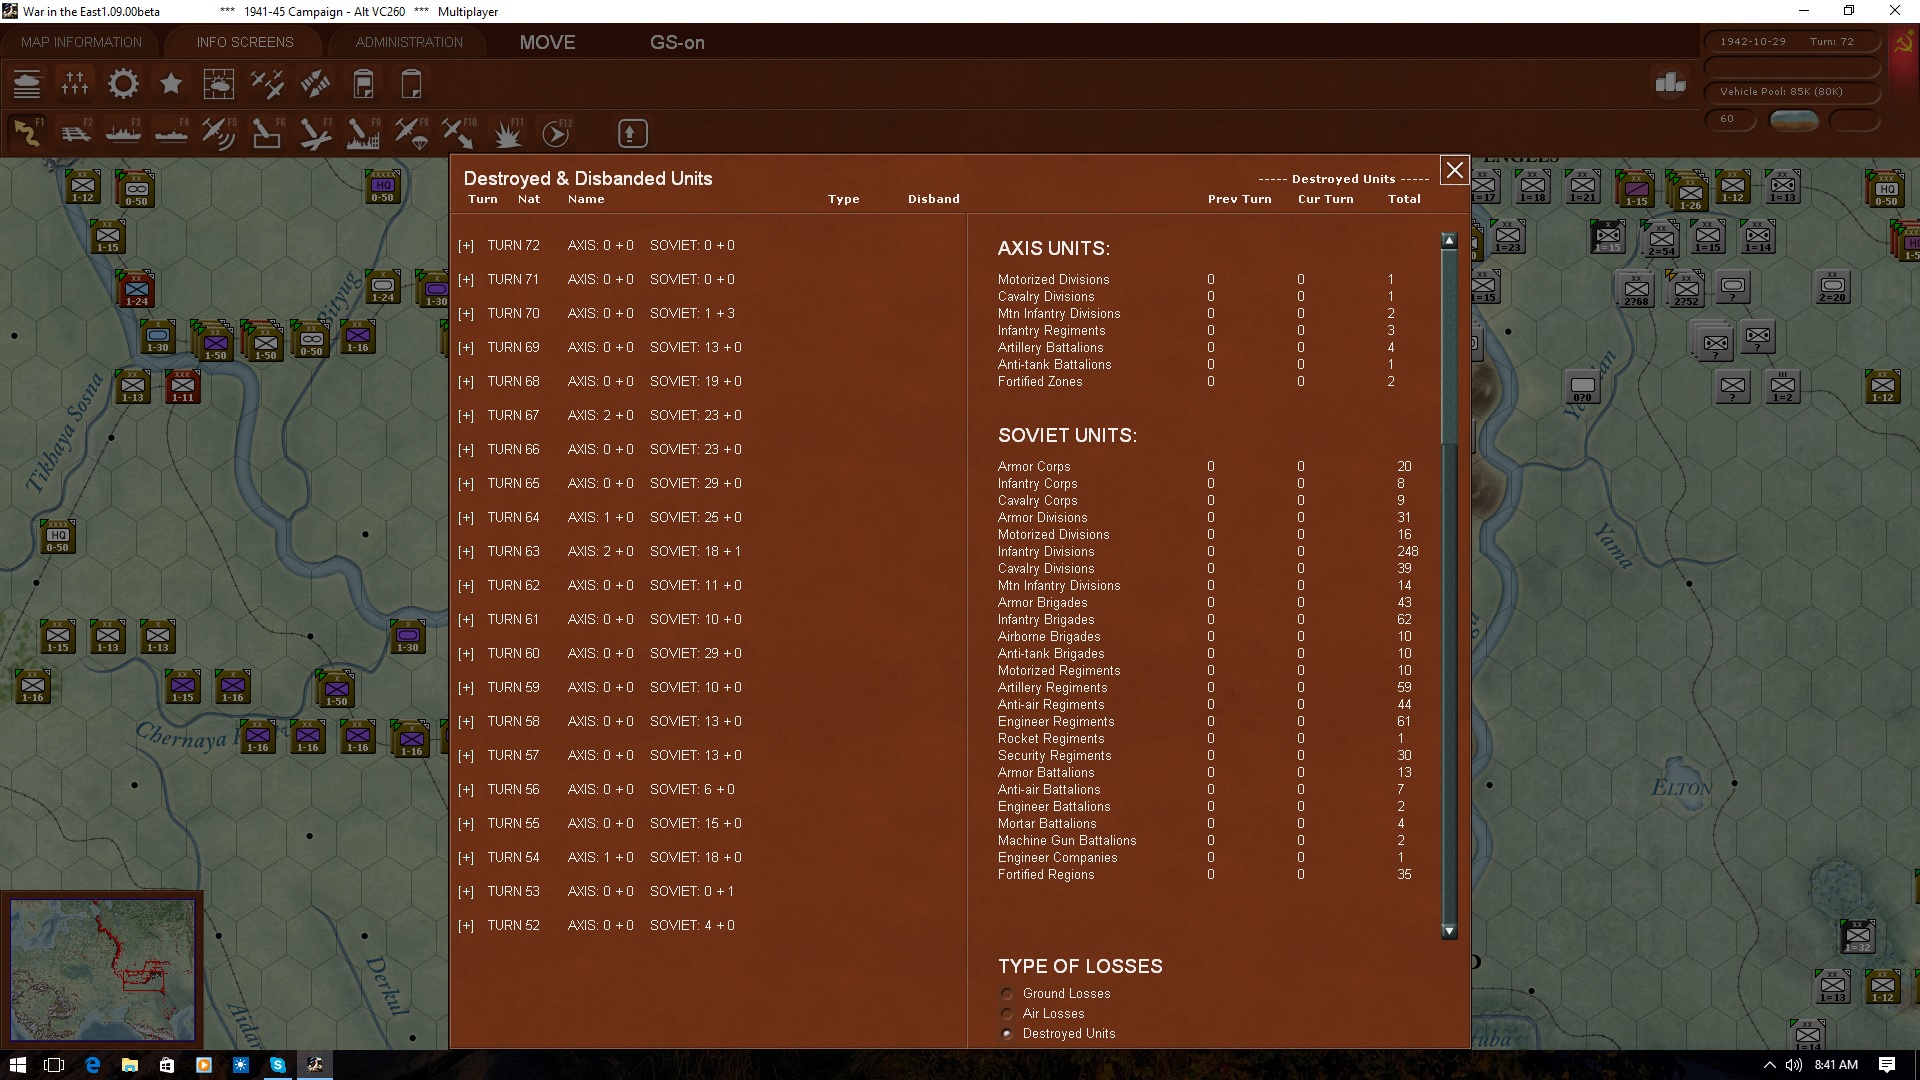Image resolution: width=1920 pixels, height=1080 pixels.
Task: Select the F6 bomb unit icon
Action: pos(267,133)
